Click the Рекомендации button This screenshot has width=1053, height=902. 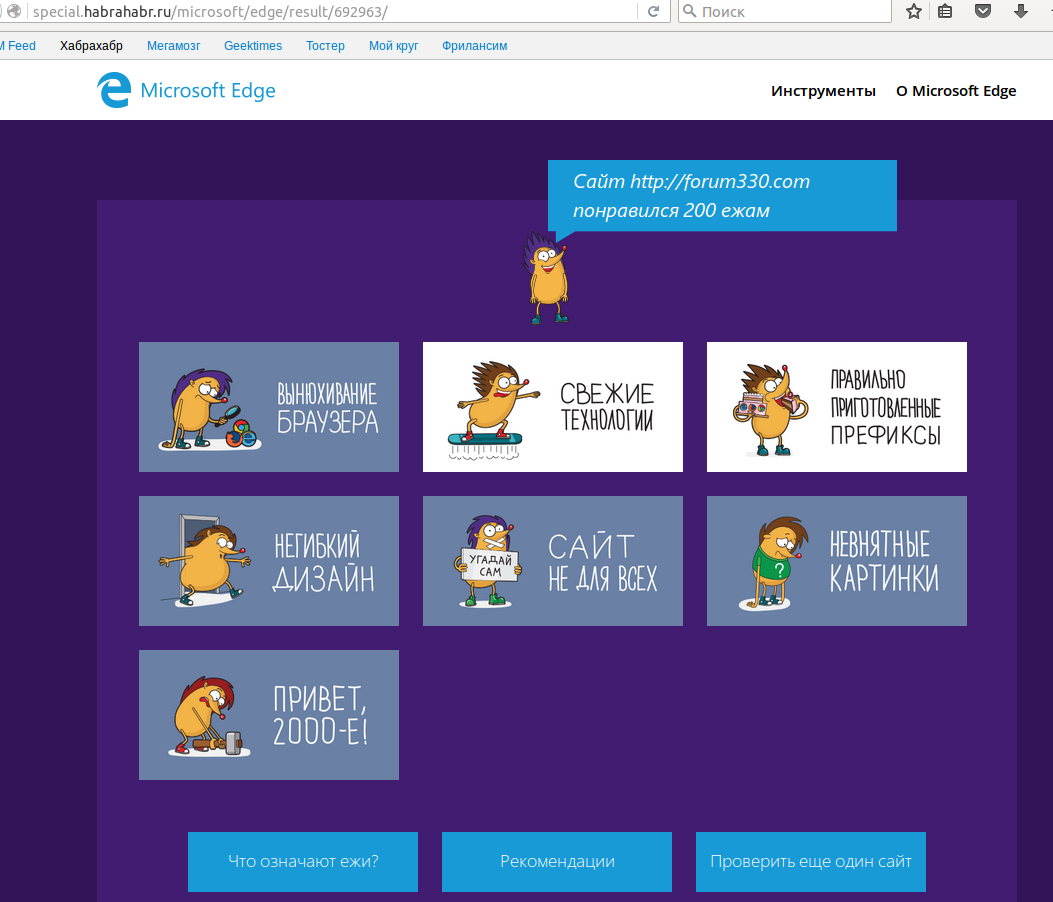557,862
